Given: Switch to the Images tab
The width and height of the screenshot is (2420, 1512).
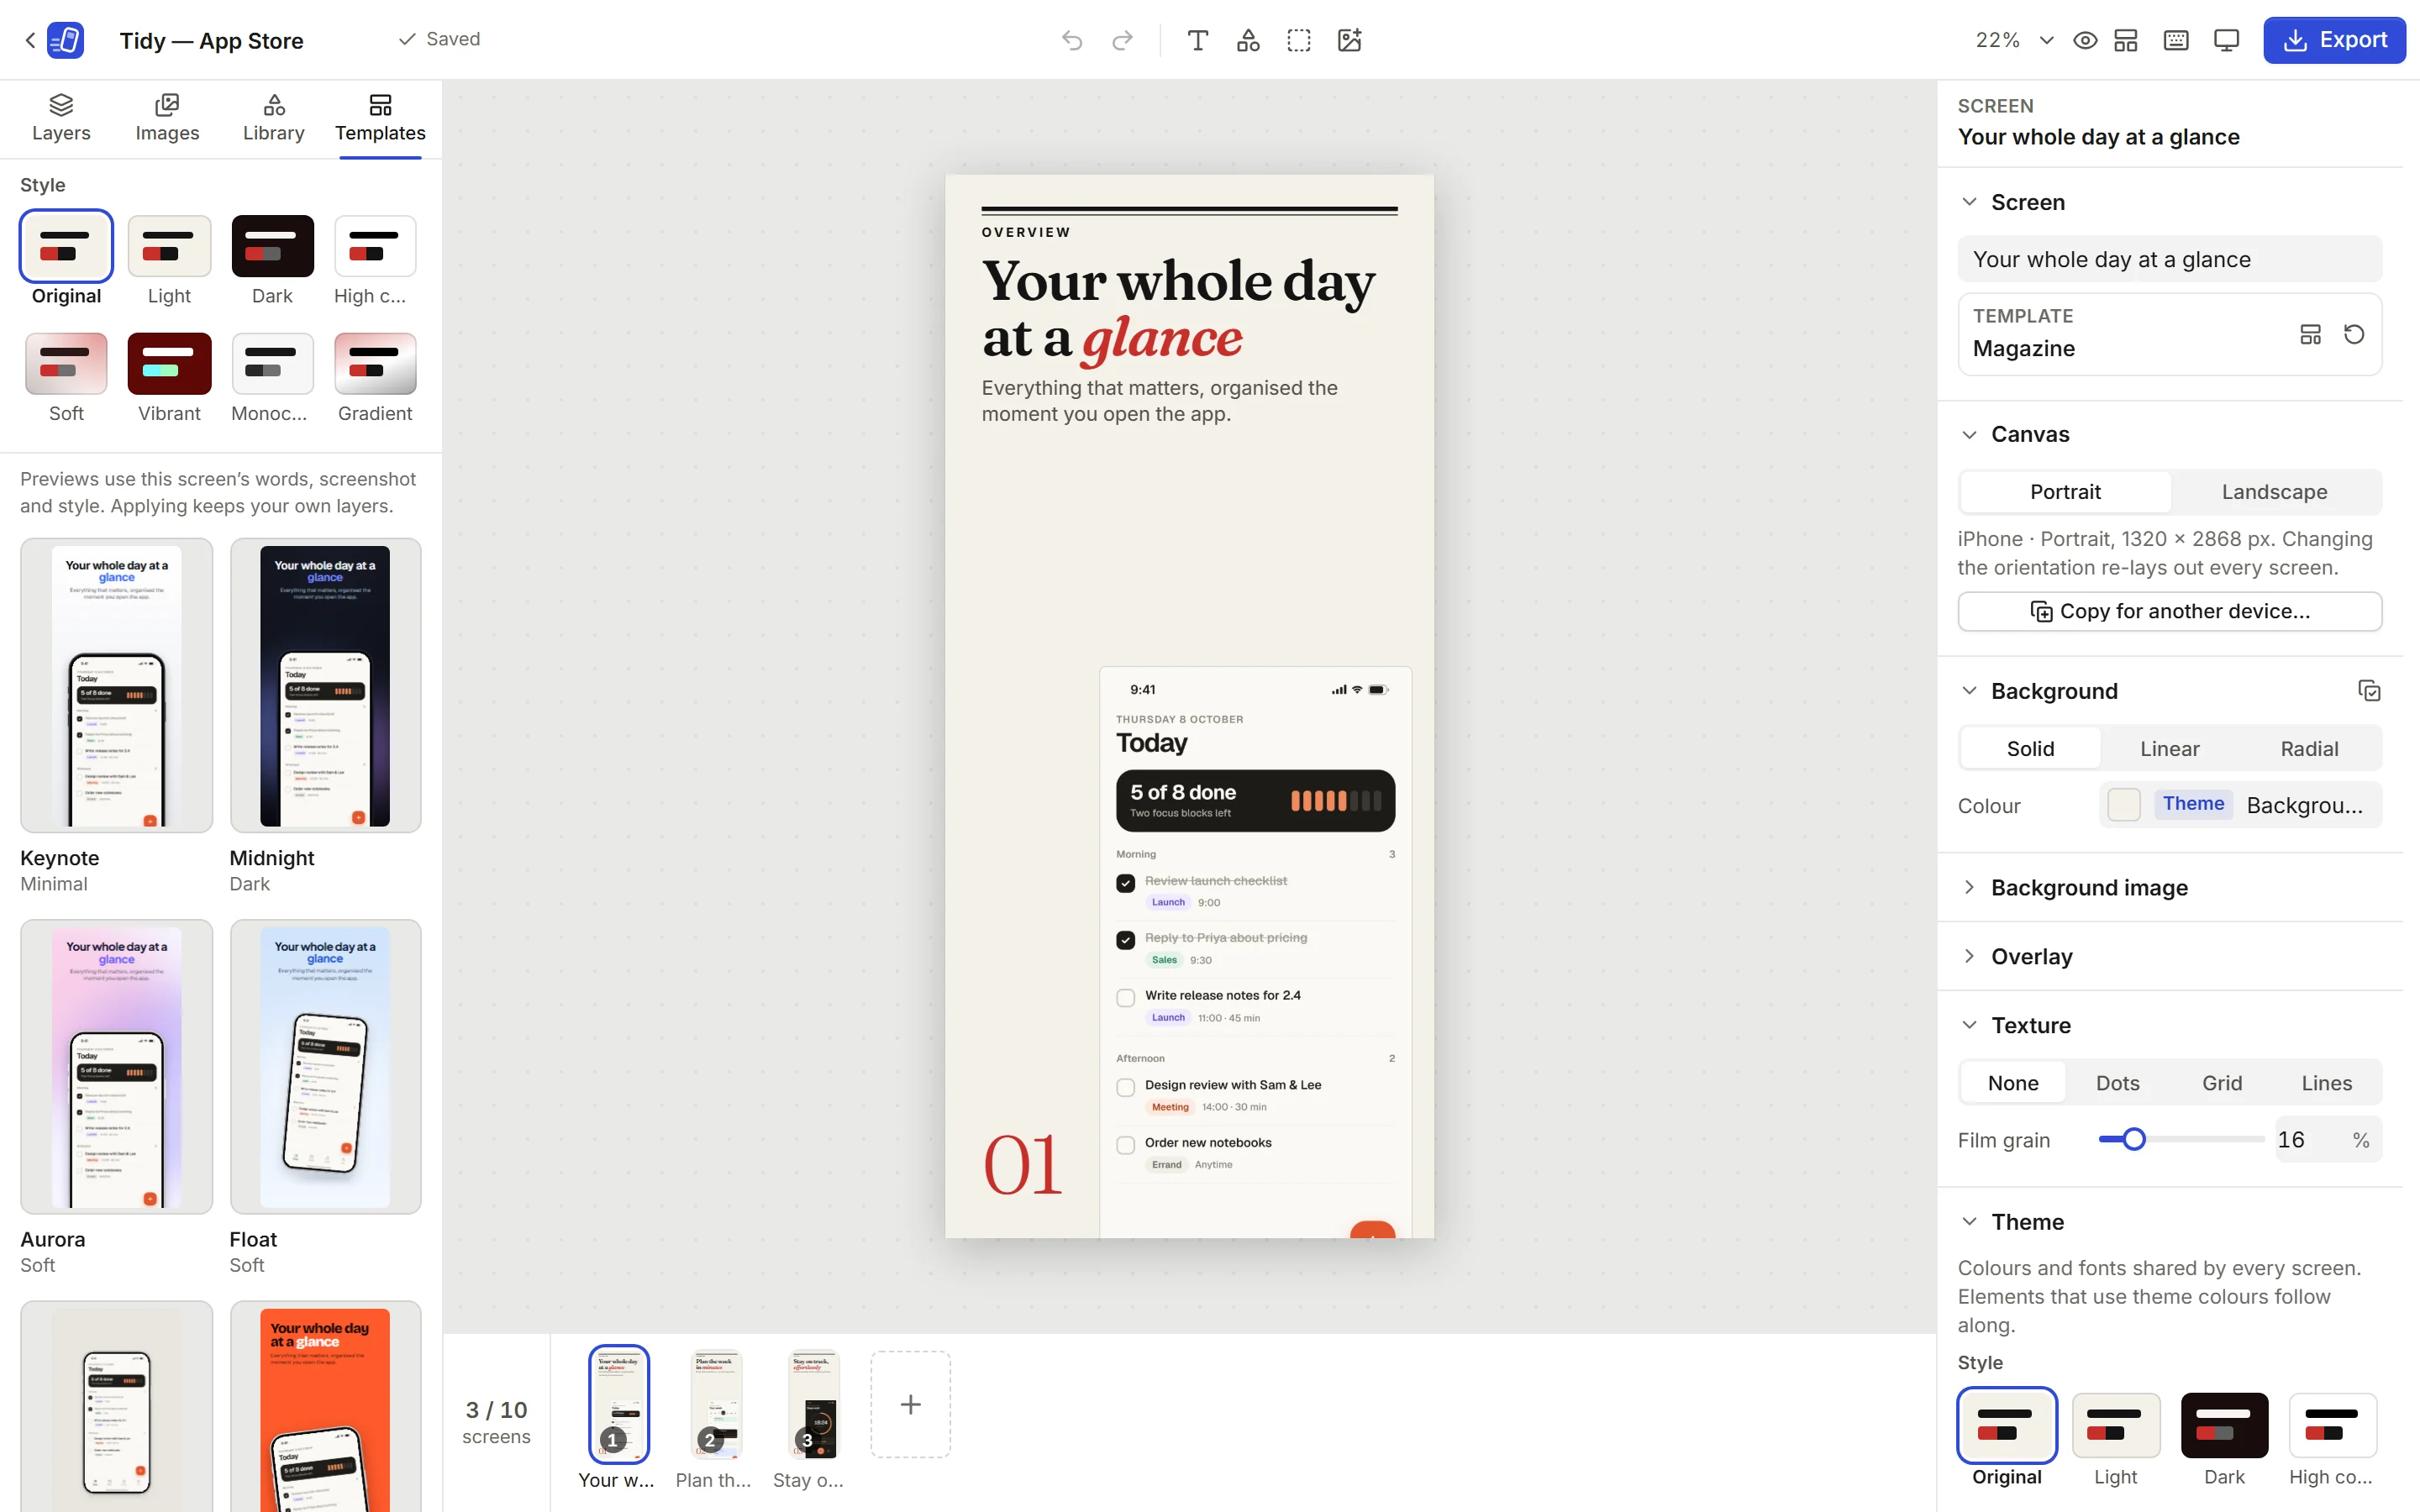Looking at the screenshot, I should [167, 119].
